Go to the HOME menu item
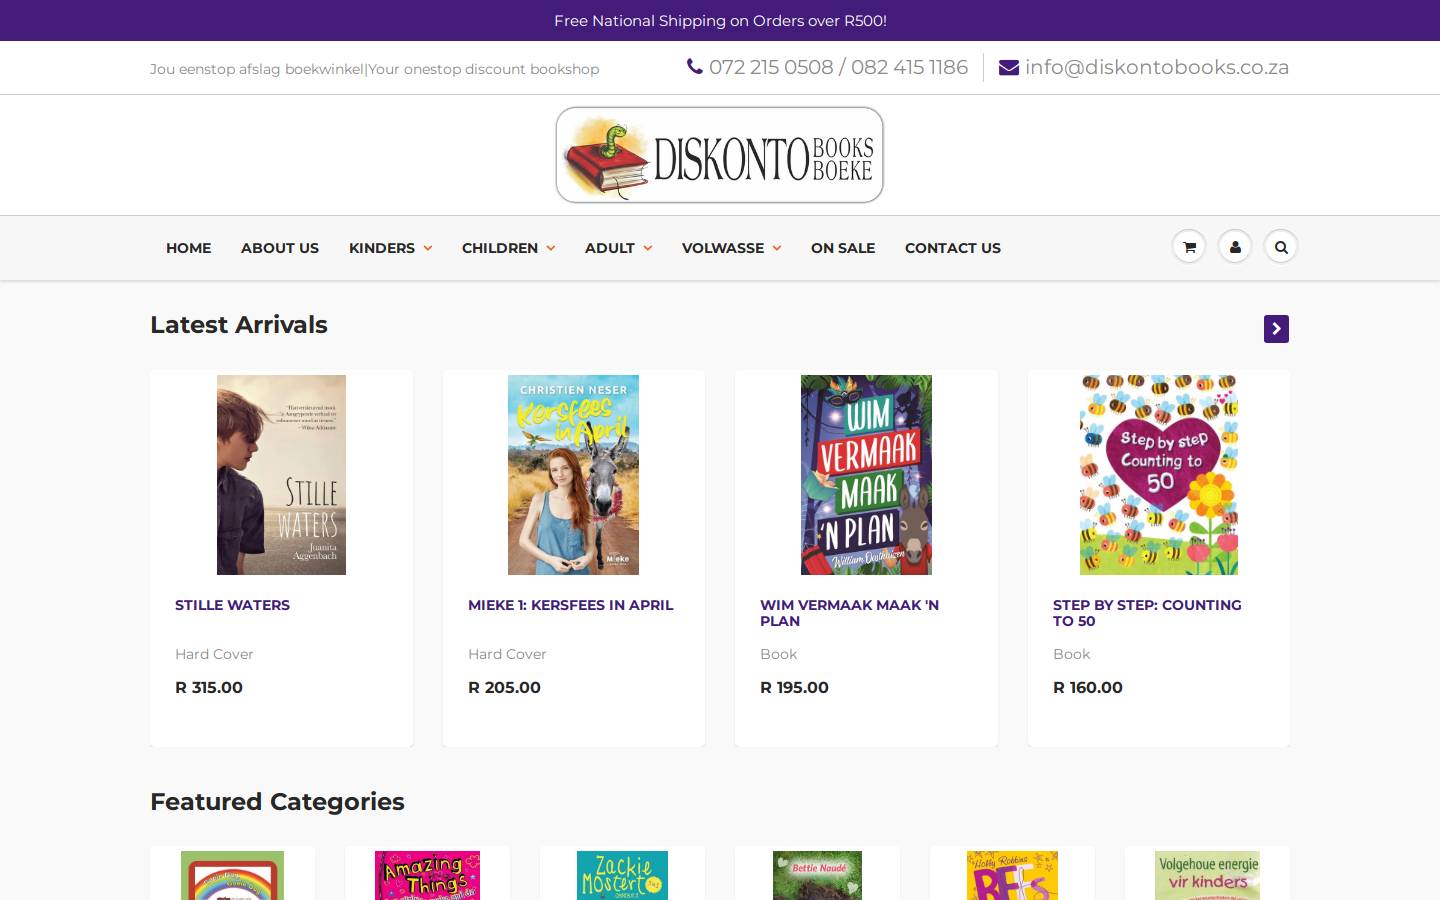Screen dimensions: 1440x900 coord(188,248)
